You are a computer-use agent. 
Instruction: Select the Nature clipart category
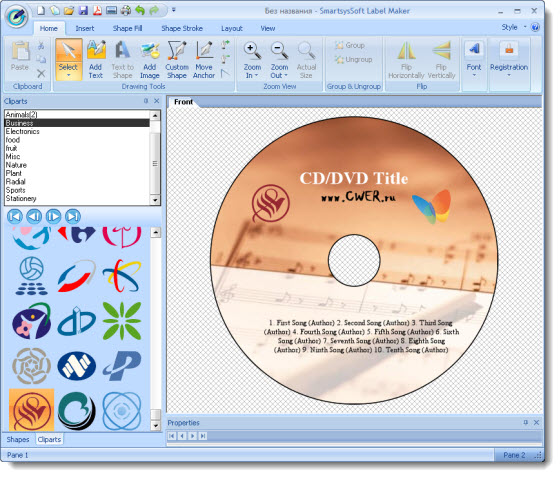click(77, 165)
